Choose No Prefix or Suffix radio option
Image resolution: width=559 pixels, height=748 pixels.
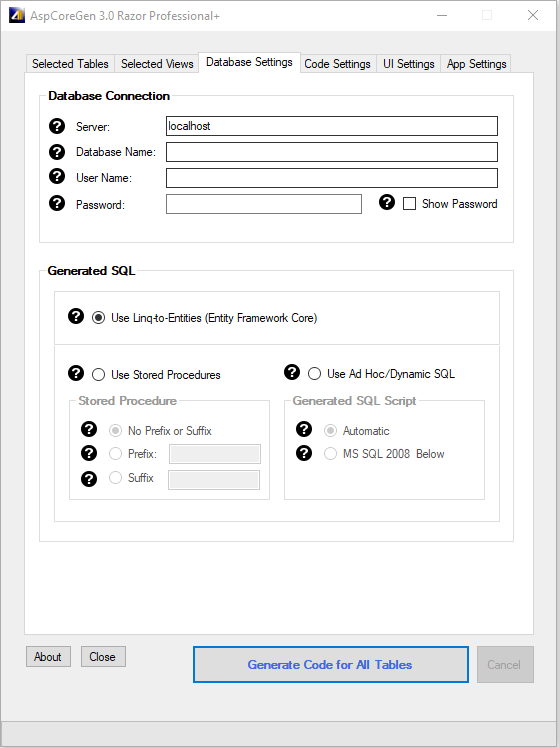point(115,431)
